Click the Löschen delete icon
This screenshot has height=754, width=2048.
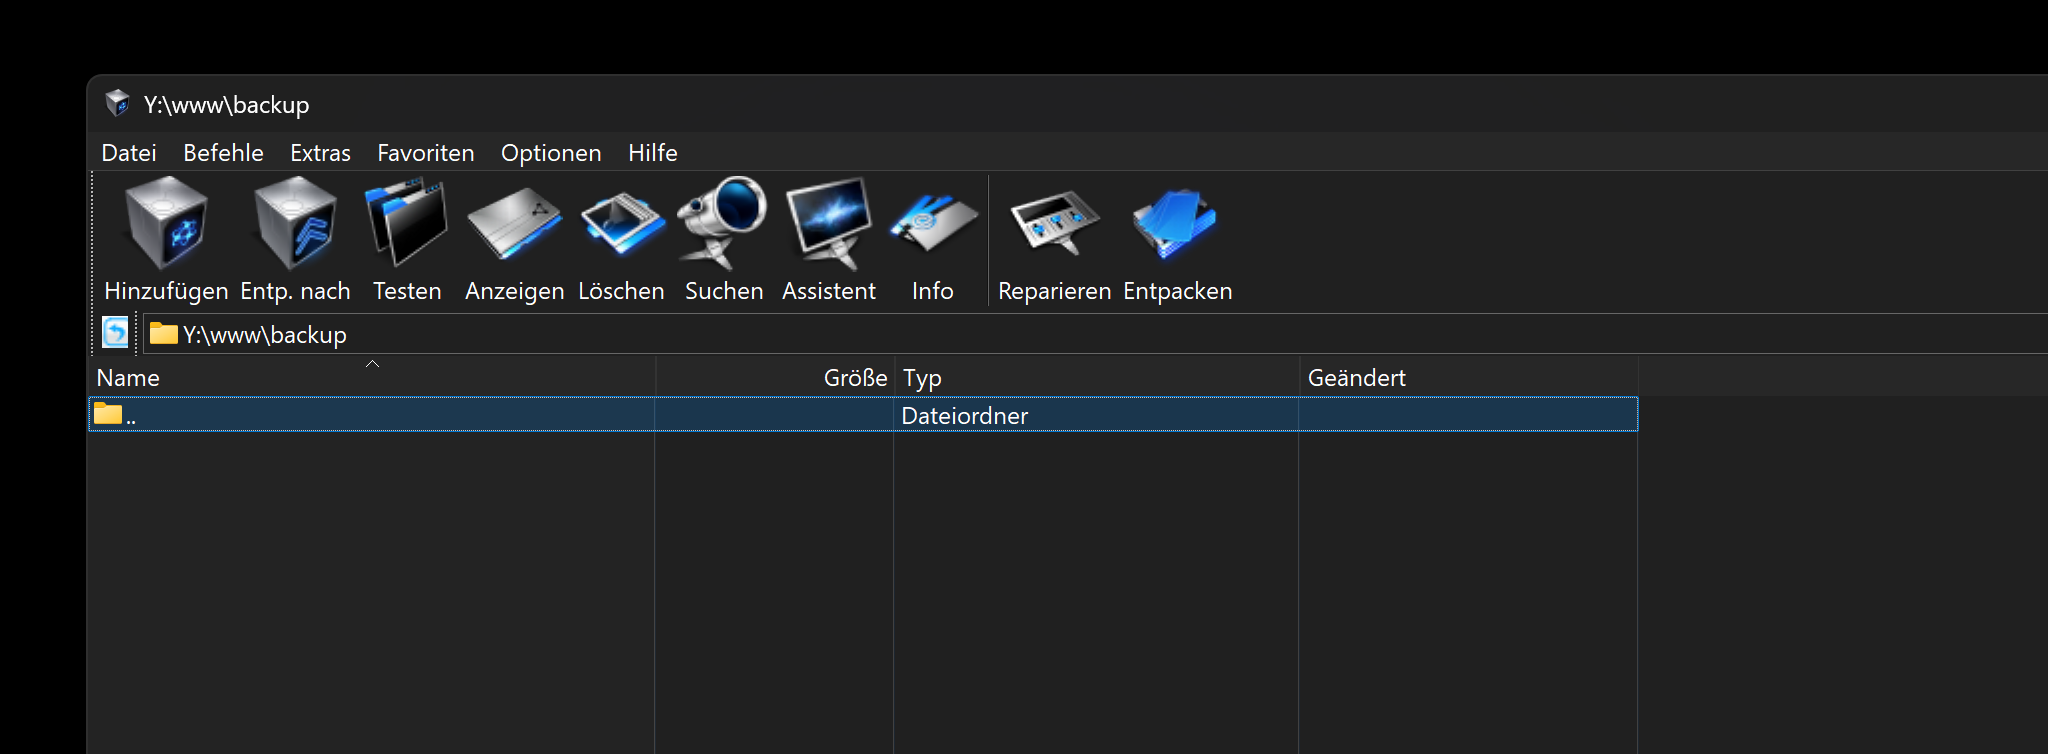tap(621, 224)
